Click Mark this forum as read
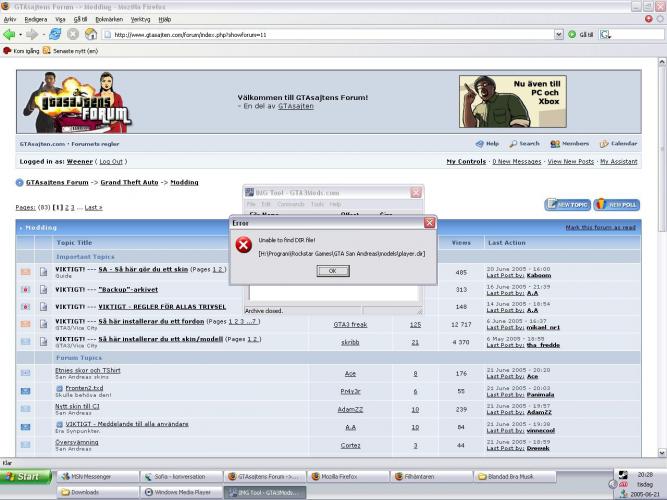This screenshot has width=667, height=500. pyautogui.click(x=600, y=227)
